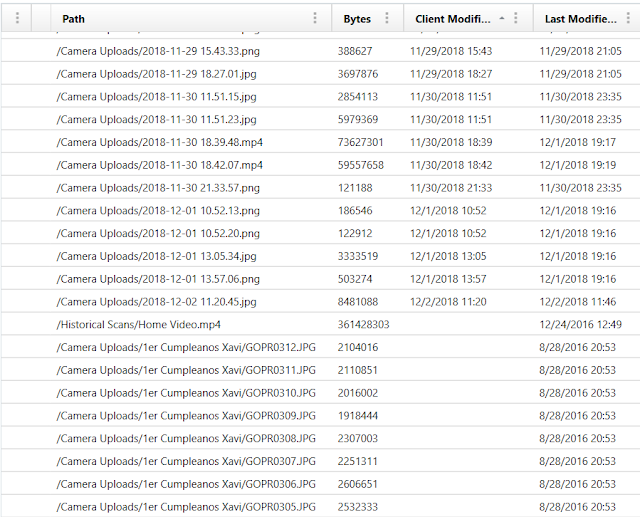Viewport: 640px width, 517px height.
Task: Click the bytes value 5979369
Action: 358,120
